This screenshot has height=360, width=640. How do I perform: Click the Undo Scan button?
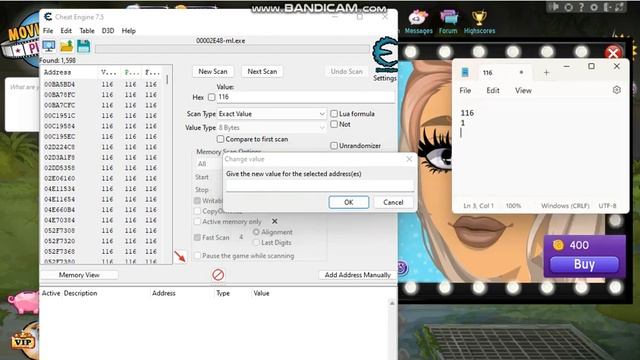pos(347,71)
